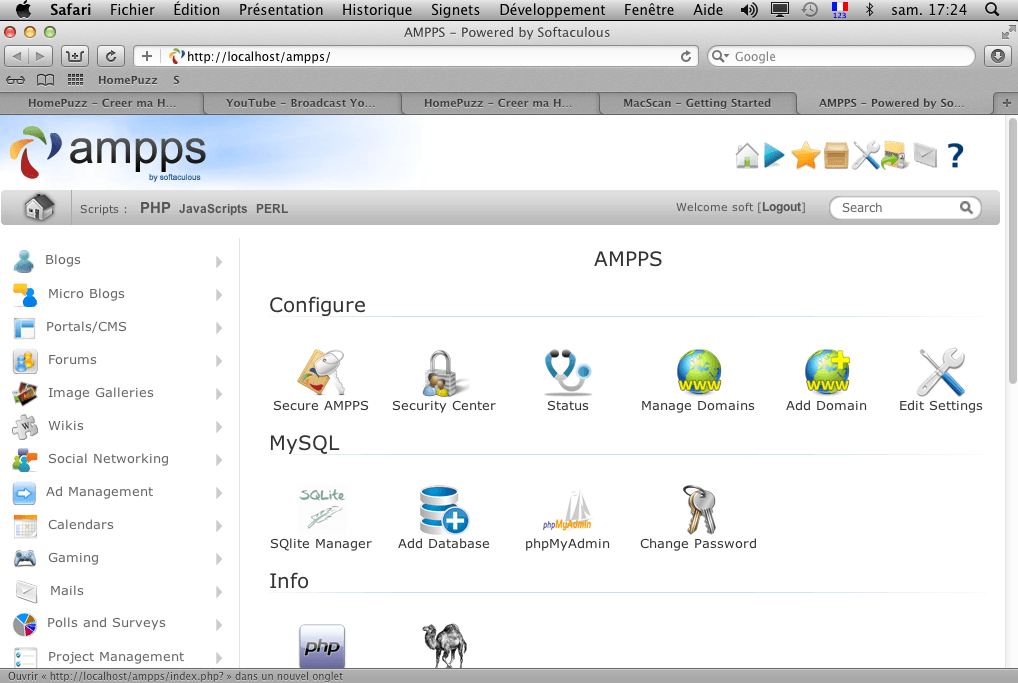
Task: Expand the Wikis category arrow
Action: click(219, 427)
